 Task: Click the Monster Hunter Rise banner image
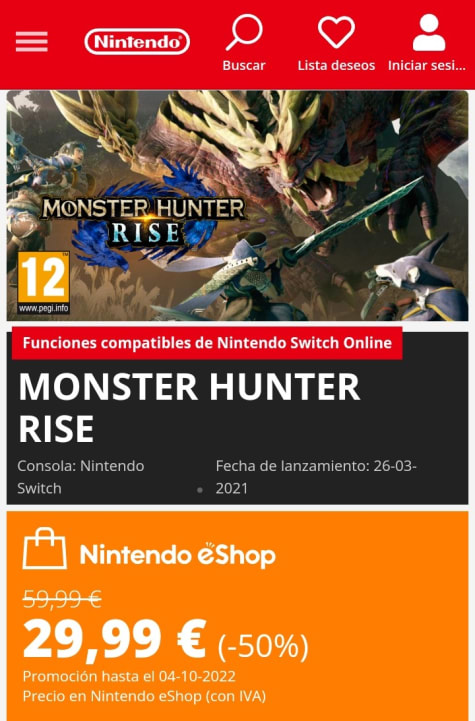click(x=237, y=206)
